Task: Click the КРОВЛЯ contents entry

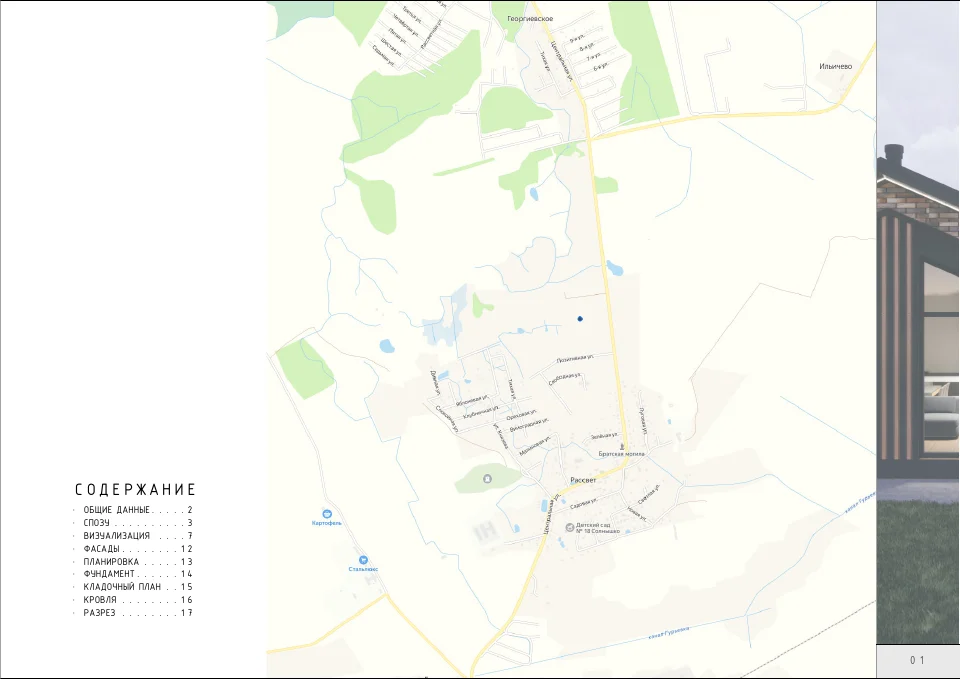Action: (138, 599)
